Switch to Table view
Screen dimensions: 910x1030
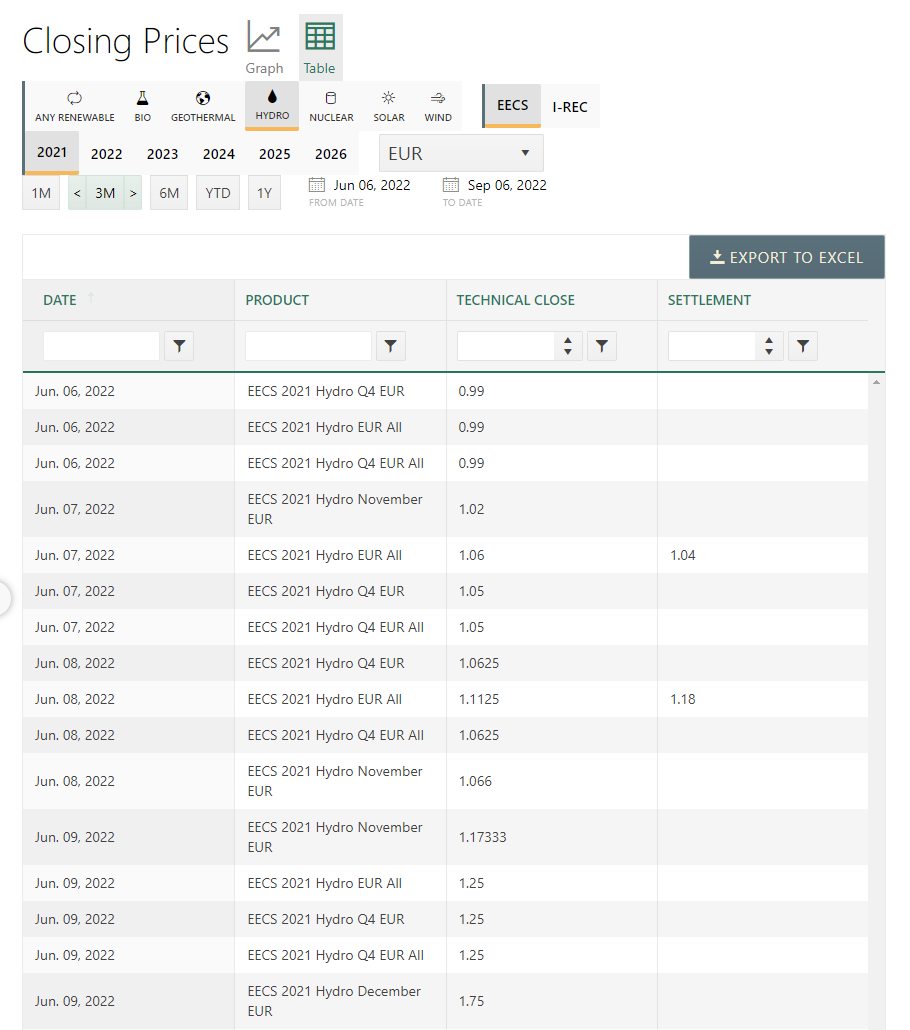320,47
